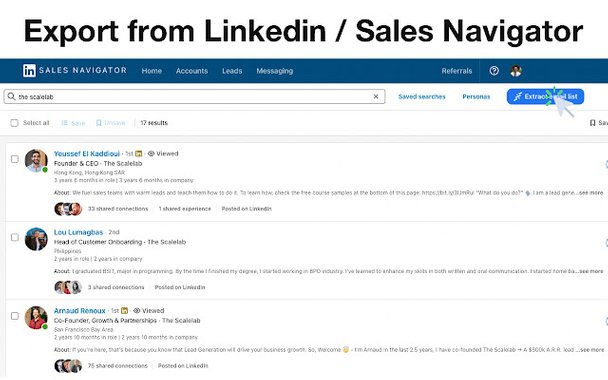The height and width of the screenshot is (380, 608).
Task: Click the search magnifier icon
Action: [x=12, y=96]
